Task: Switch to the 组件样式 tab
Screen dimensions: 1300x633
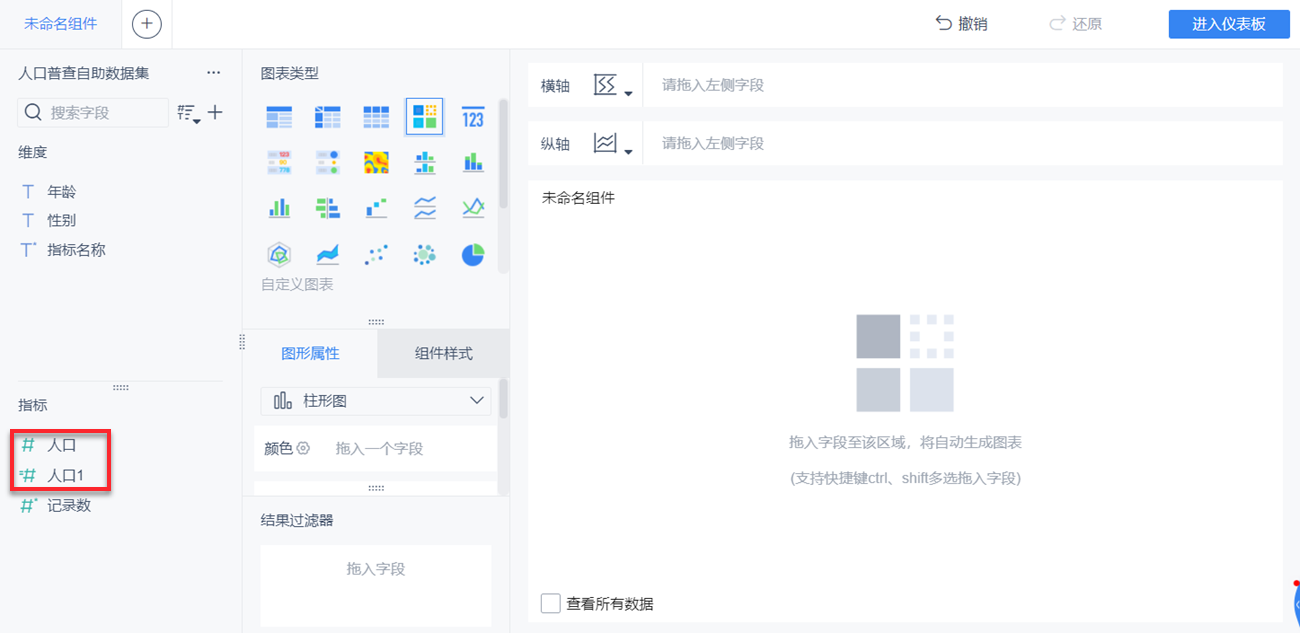Action: click(x=444, y=353)
